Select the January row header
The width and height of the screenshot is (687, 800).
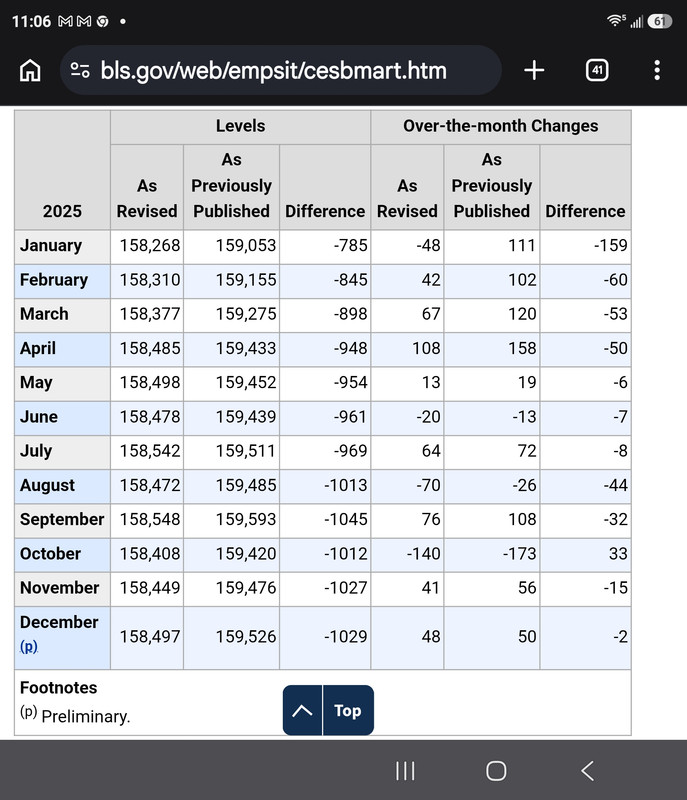coord(62,246)
